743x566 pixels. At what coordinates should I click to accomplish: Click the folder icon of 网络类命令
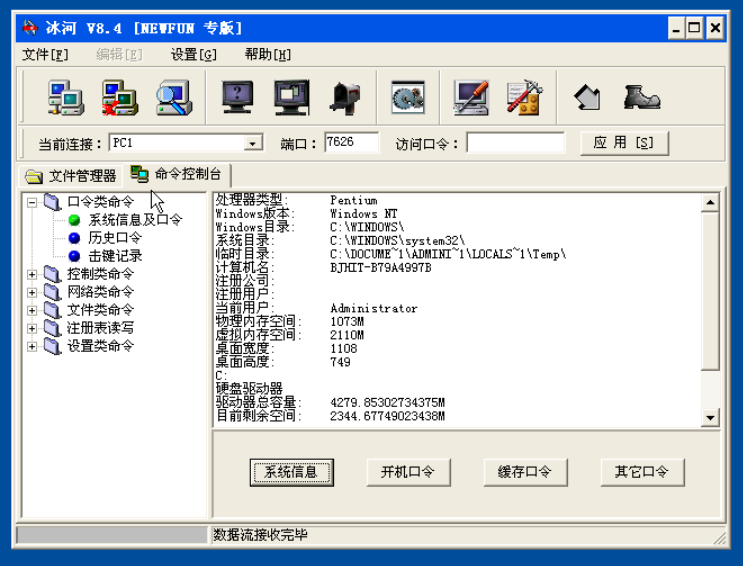click(x=52, y=292)
